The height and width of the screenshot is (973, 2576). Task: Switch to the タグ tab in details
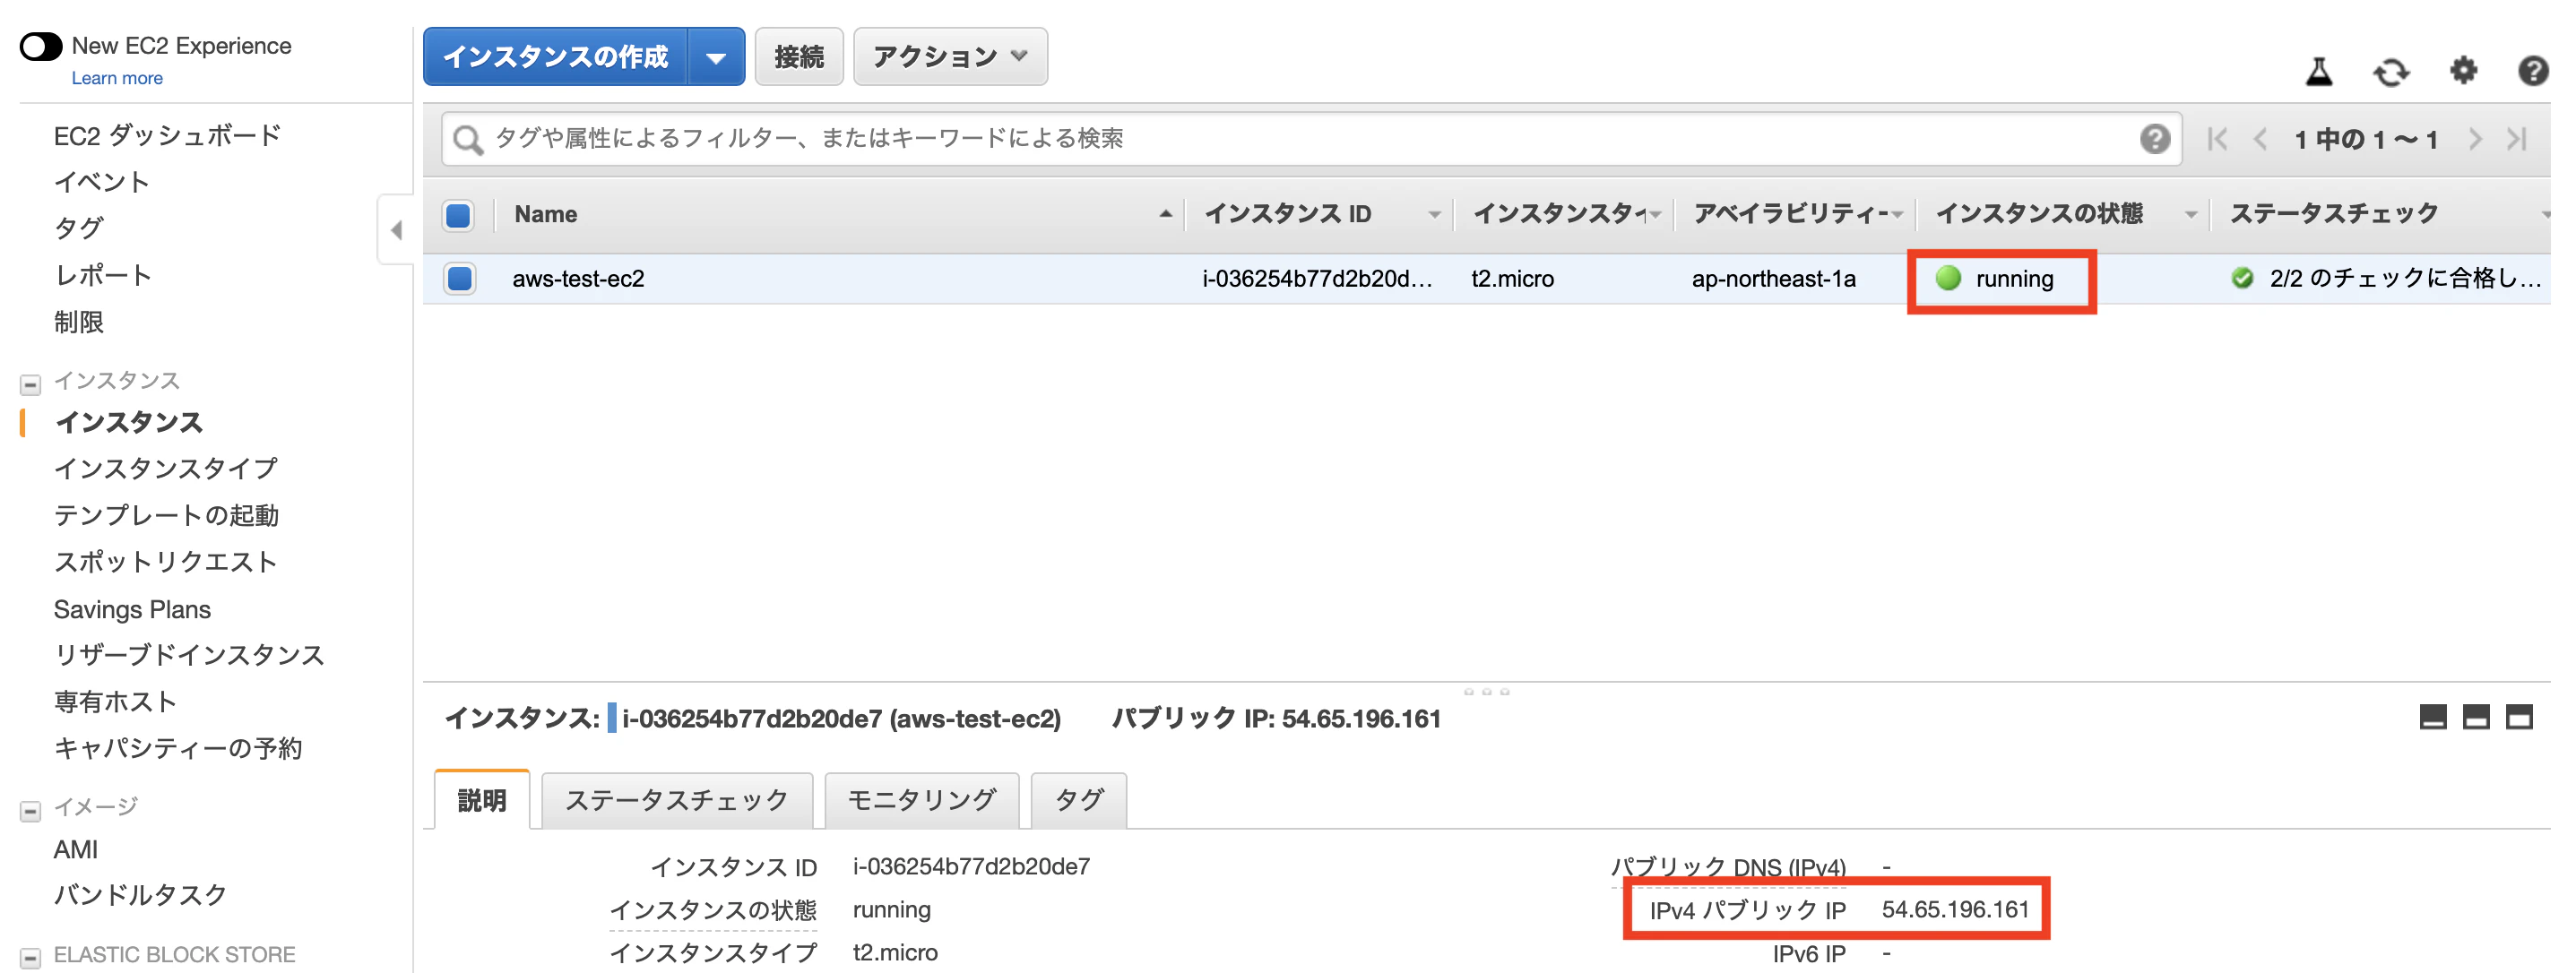click(x=1078, y=800)
